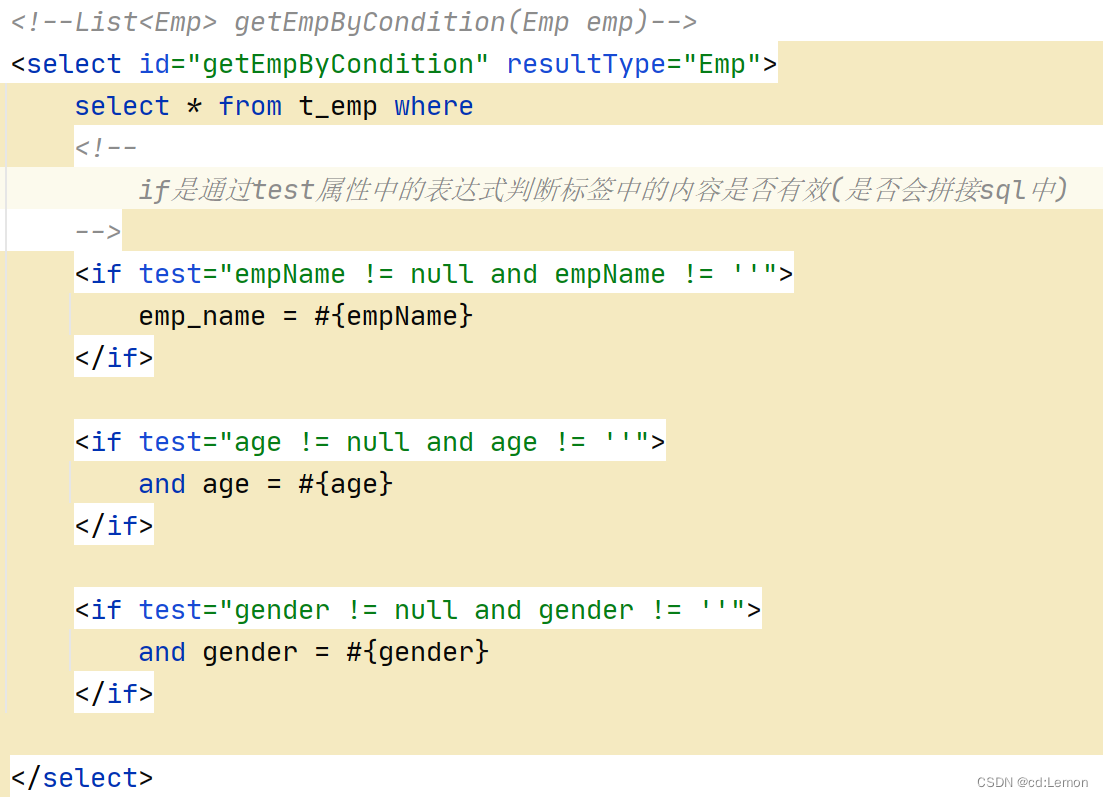Select the table name t_emp

point(338,106)
